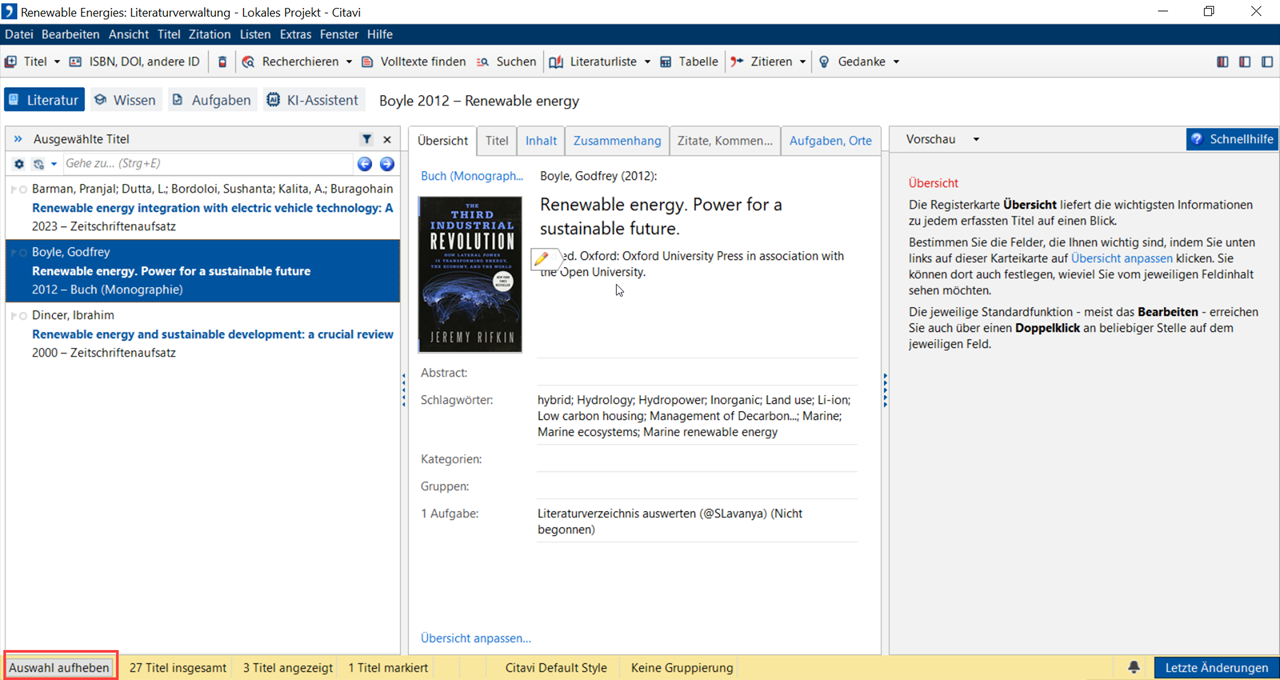Screen dimensions: 1280x680
Task: Expand the Recherchieren dropdown arrow
Action: tap(349, 62)
